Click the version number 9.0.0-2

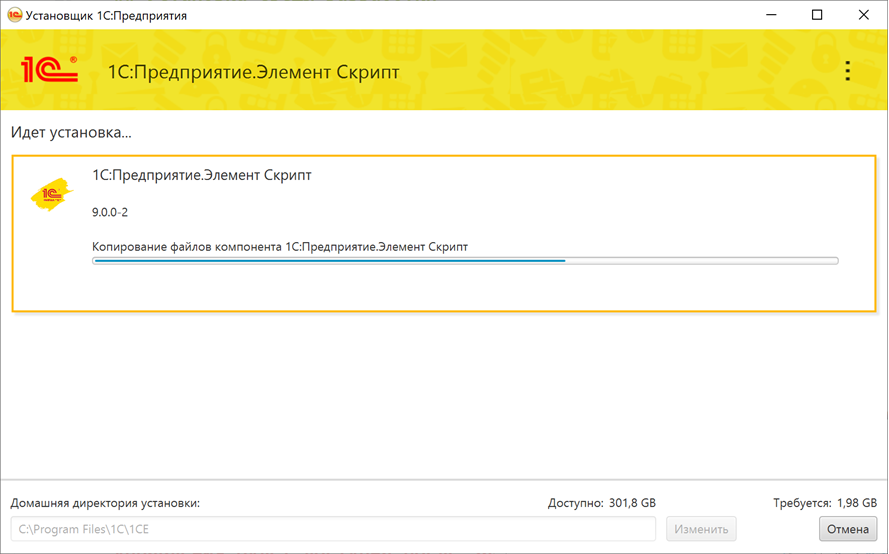(110, 213)
